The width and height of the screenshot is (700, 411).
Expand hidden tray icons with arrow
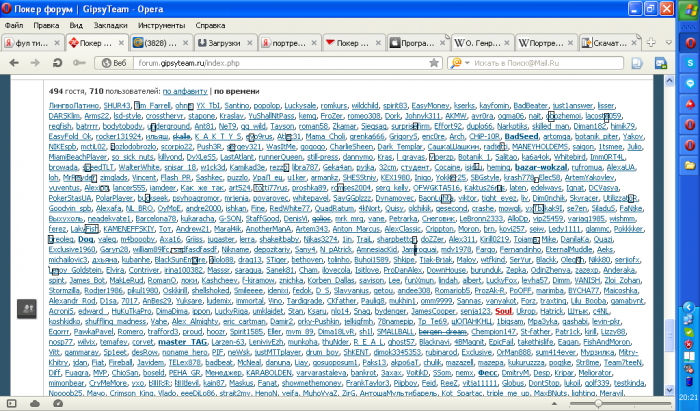pos(689,307)
